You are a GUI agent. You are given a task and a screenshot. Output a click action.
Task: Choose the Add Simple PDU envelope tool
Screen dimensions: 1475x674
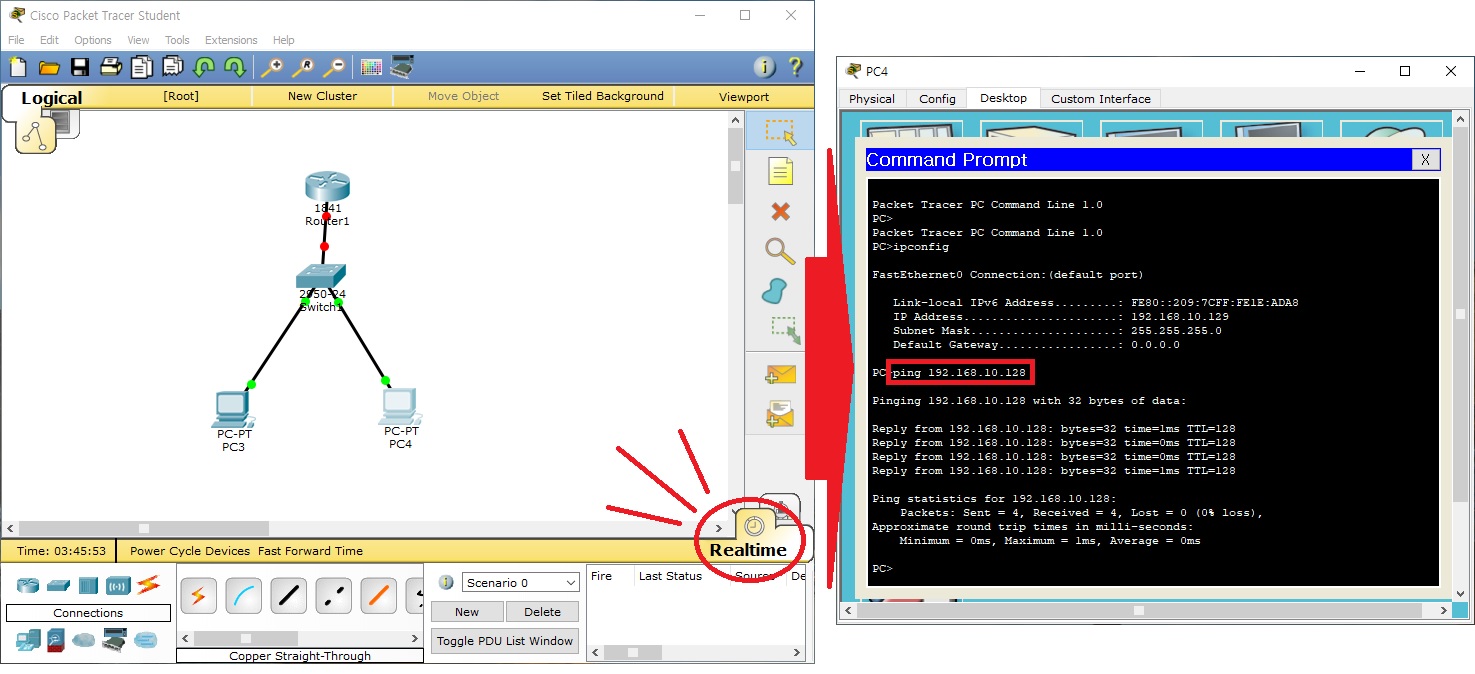[x=780, y=375]
